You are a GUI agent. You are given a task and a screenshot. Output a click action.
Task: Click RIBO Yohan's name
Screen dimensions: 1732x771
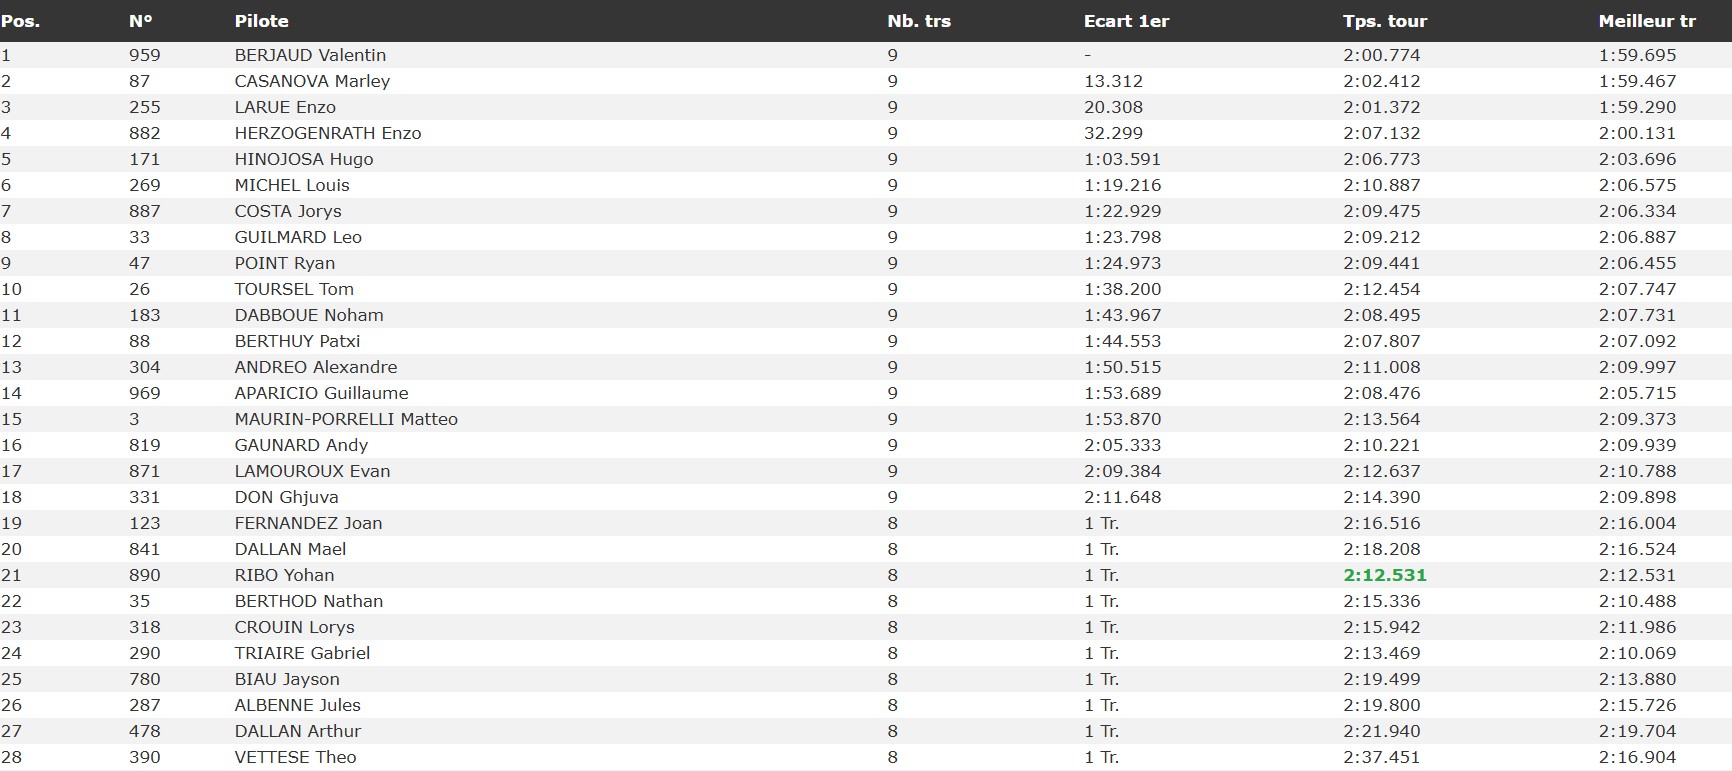point(284,575)
